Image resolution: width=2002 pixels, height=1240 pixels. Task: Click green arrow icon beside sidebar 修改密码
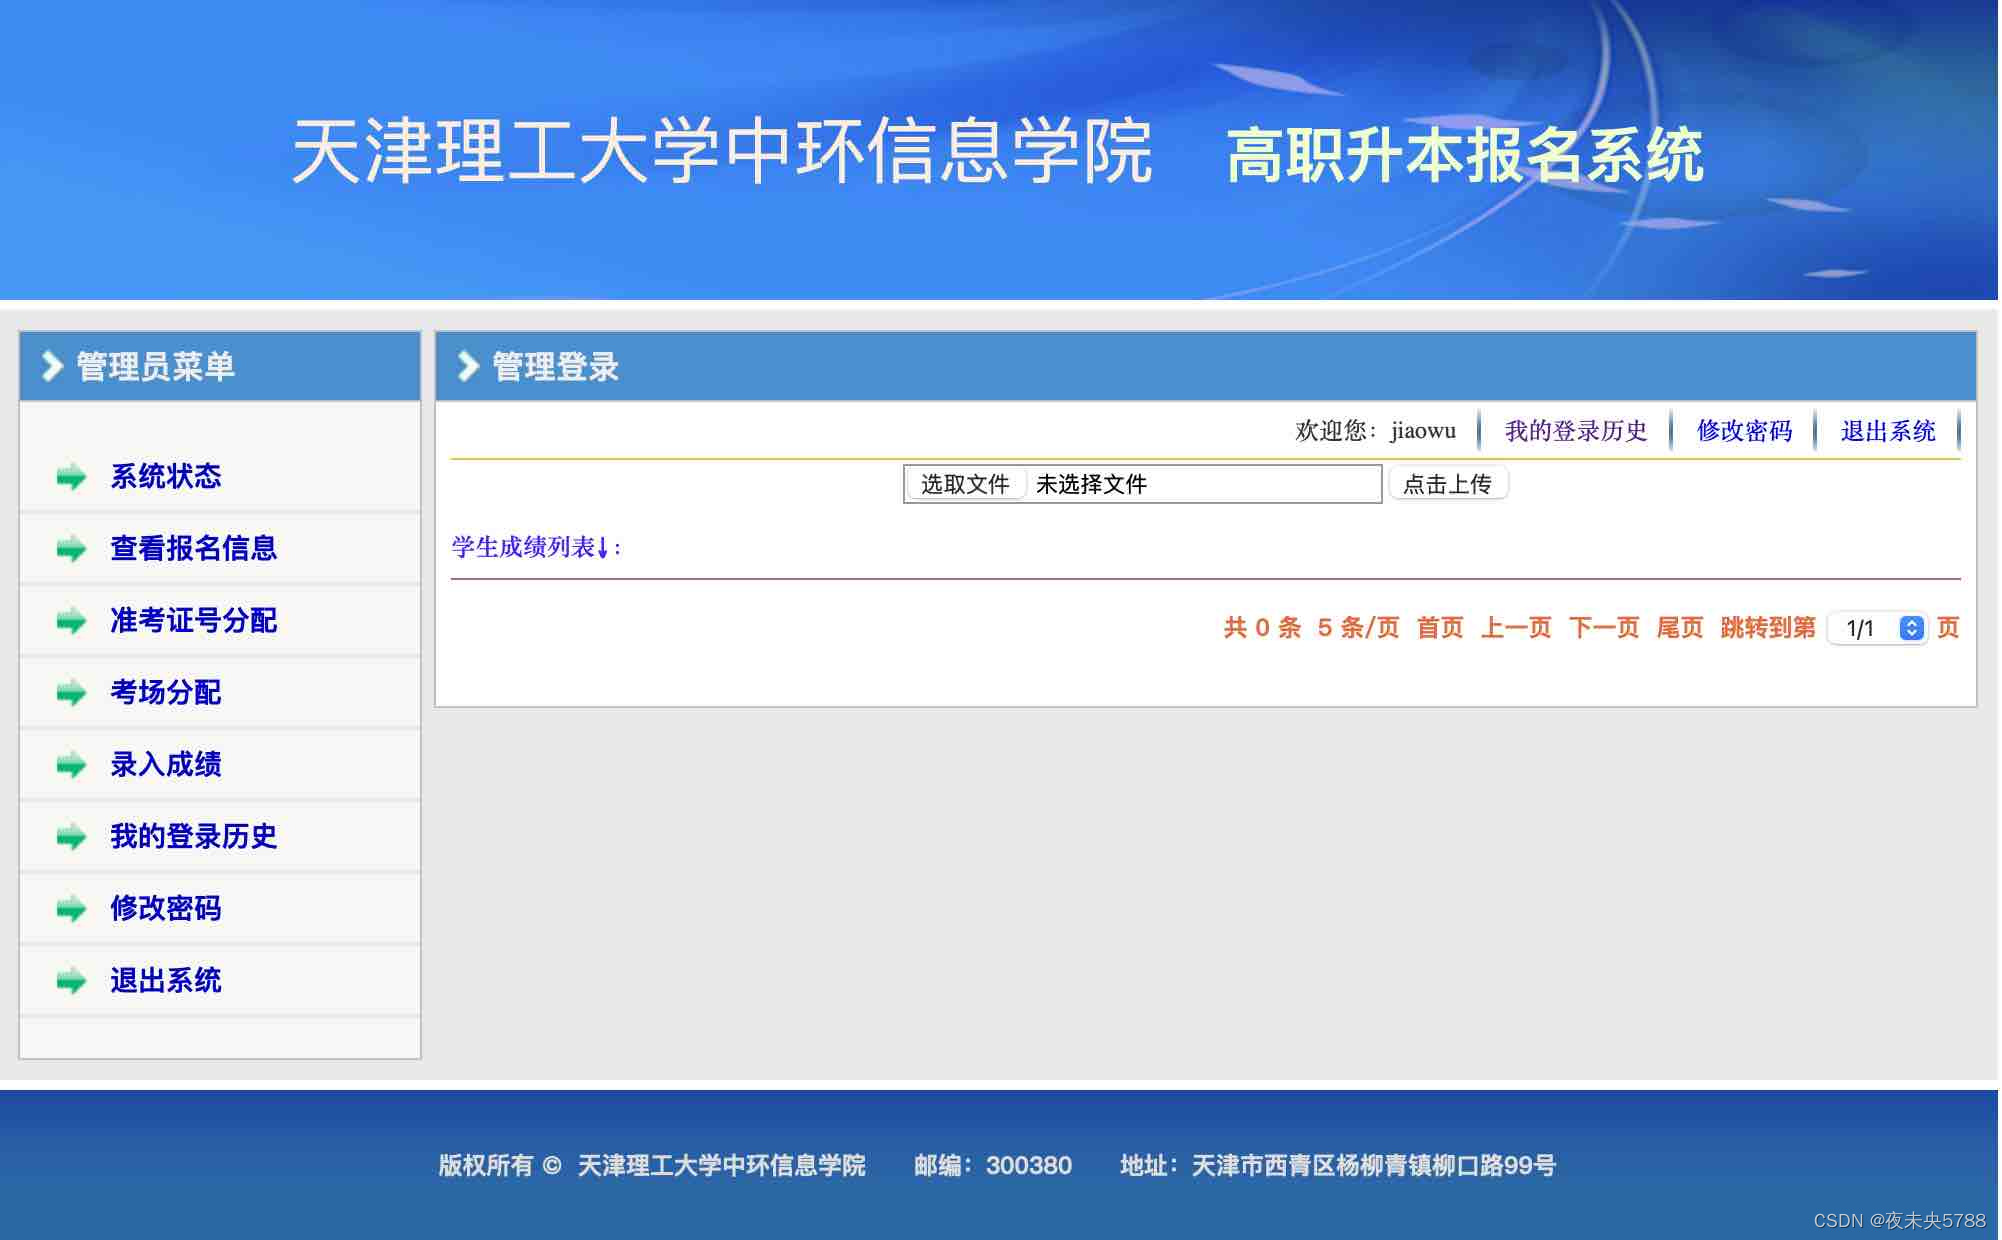pos(71,909)
